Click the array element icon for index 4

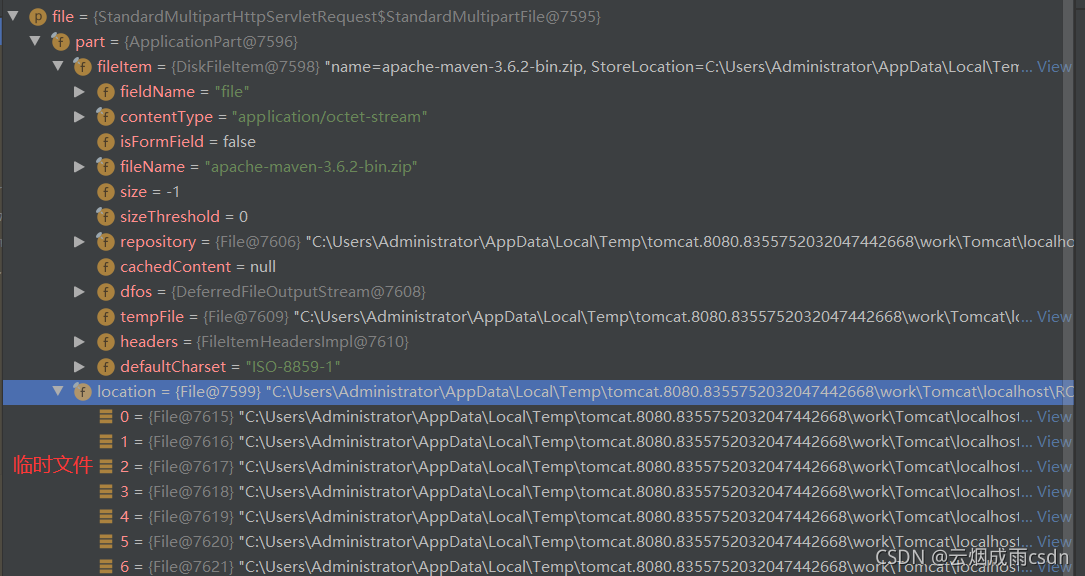[x=106, y=516]
